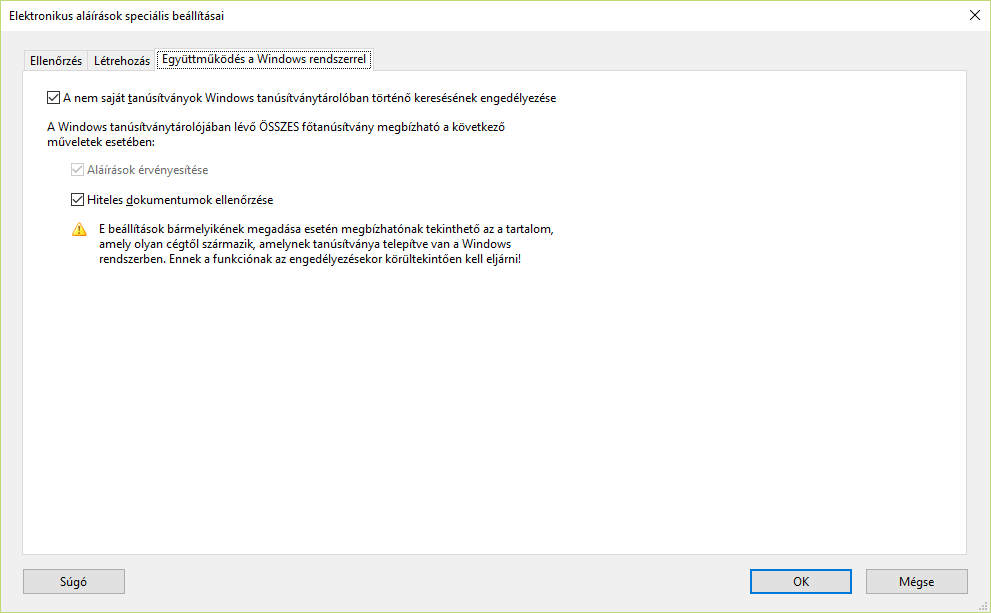Switch to the Ellenőrzés tab
This screenshot has height=613, width=991.
[57, 60]
